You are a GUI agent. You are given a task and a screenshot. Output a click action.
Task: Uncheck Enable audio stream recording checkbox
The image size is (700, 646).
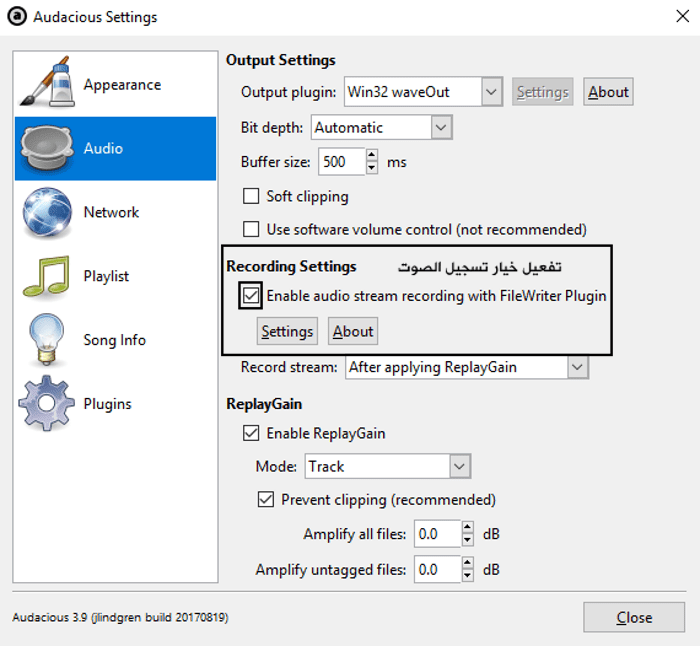point(251,295)
